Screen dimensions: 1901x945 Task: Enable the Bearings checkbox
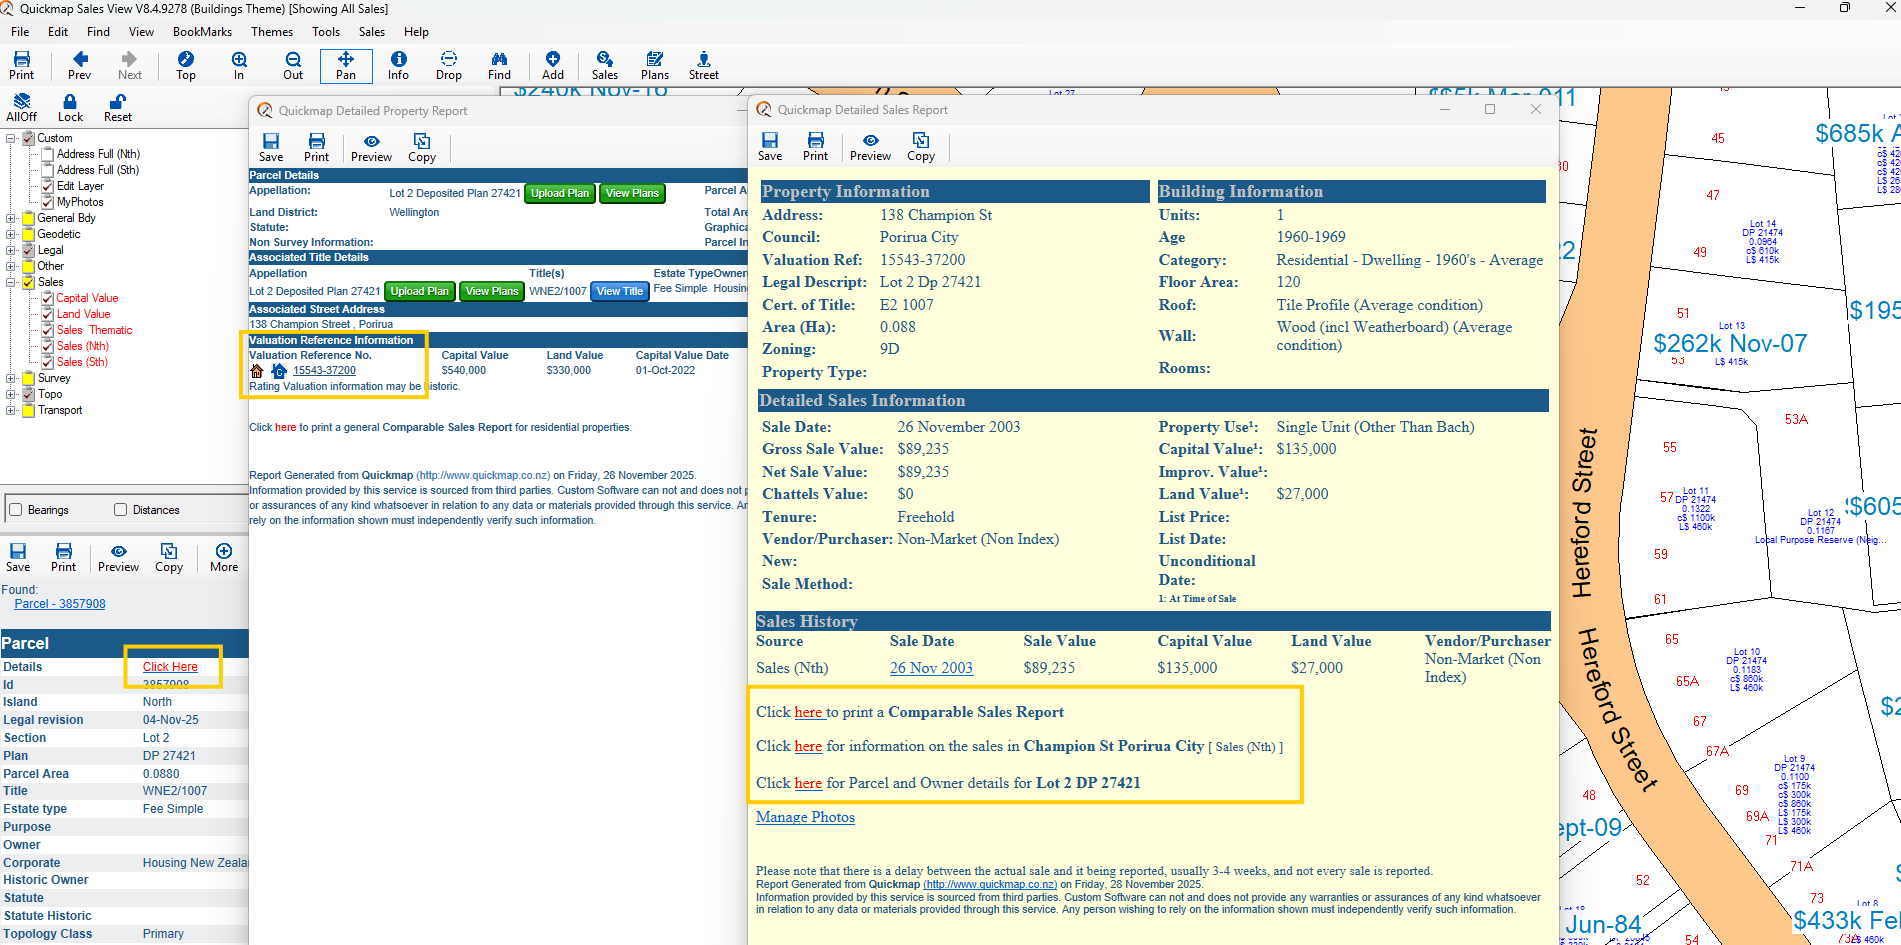tap(16, 510)
